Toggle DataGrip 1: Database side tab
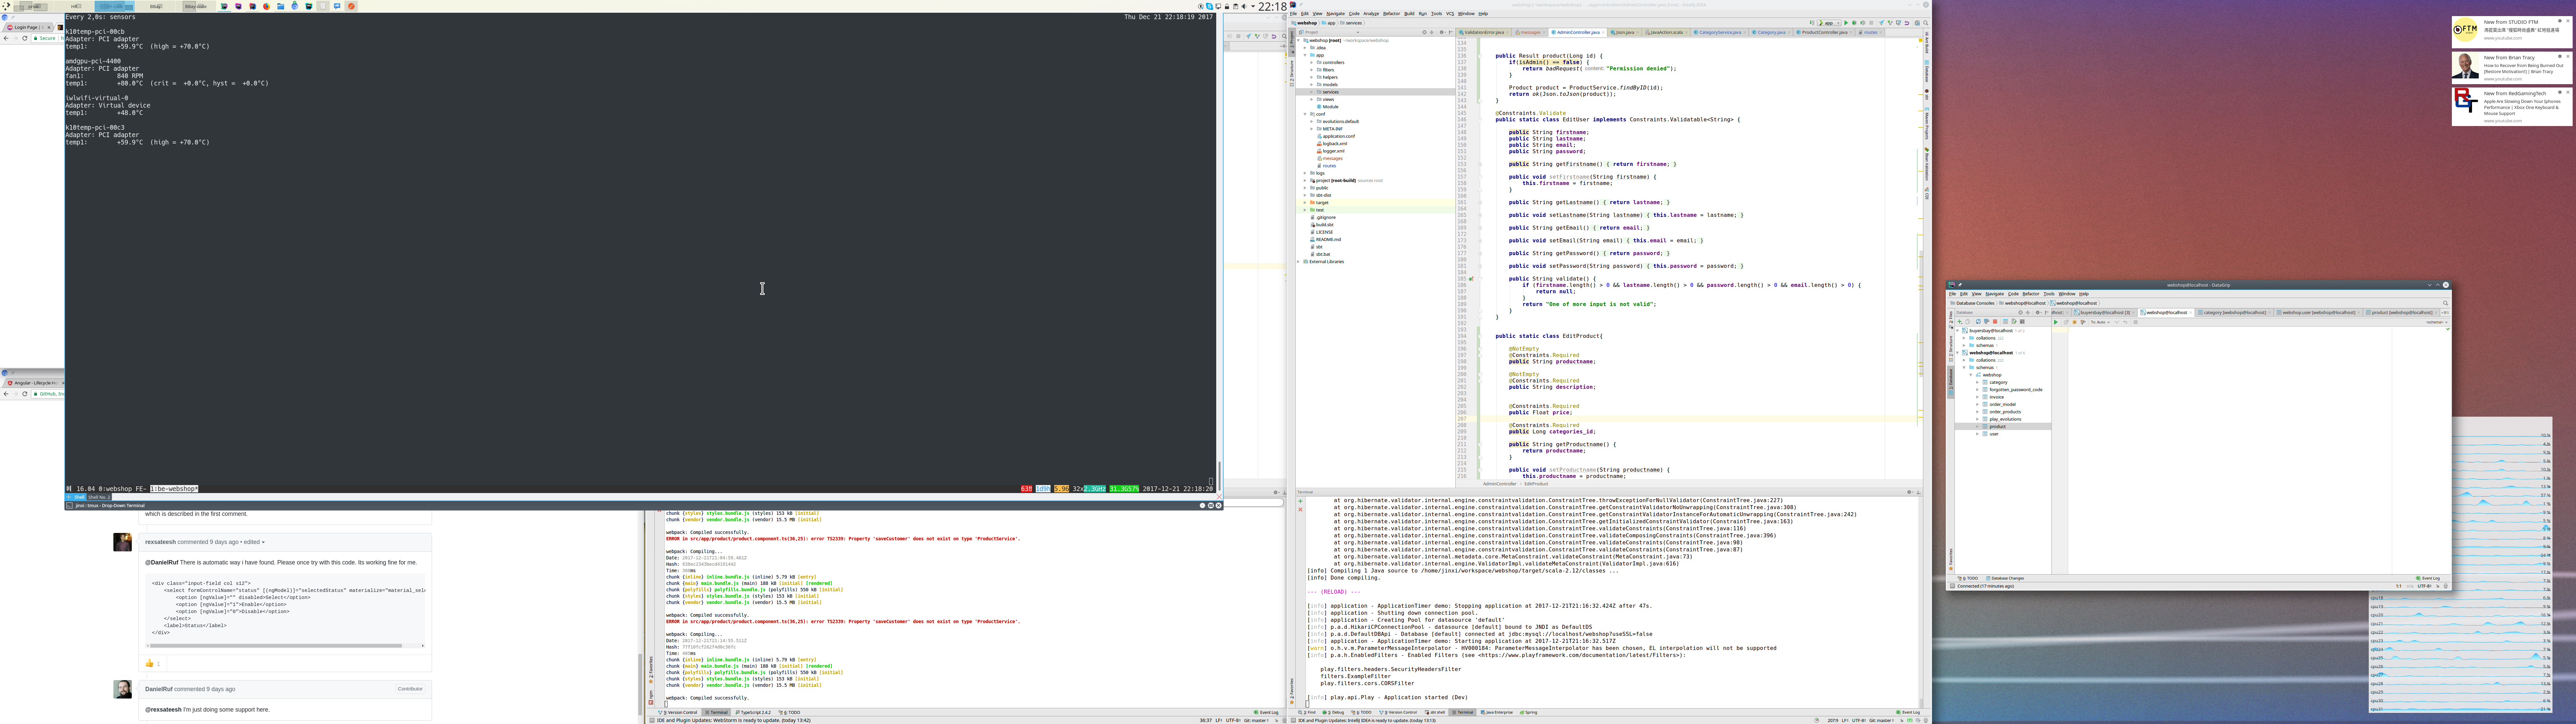2576x724 pixels. 1951,382
